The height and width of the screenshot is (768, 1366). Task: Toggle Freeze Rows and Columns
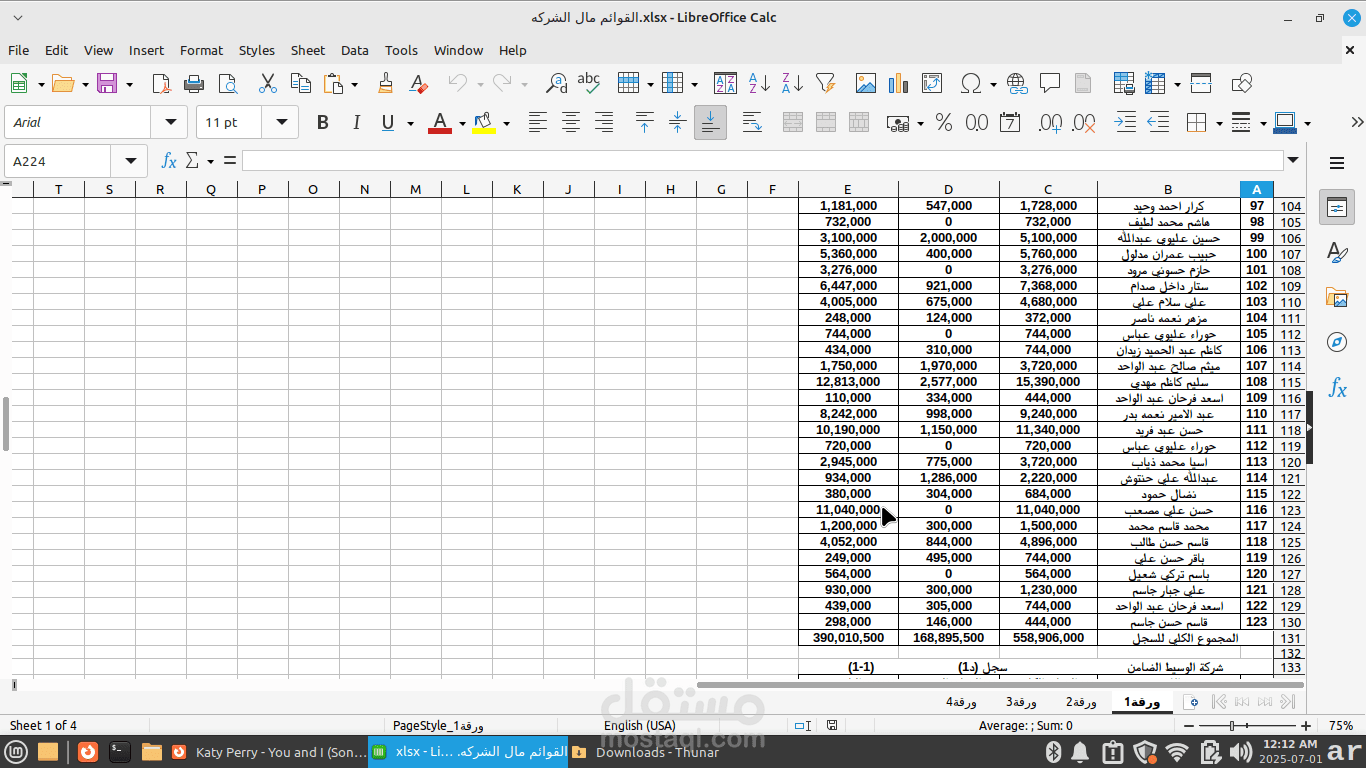click(1200, 83)
